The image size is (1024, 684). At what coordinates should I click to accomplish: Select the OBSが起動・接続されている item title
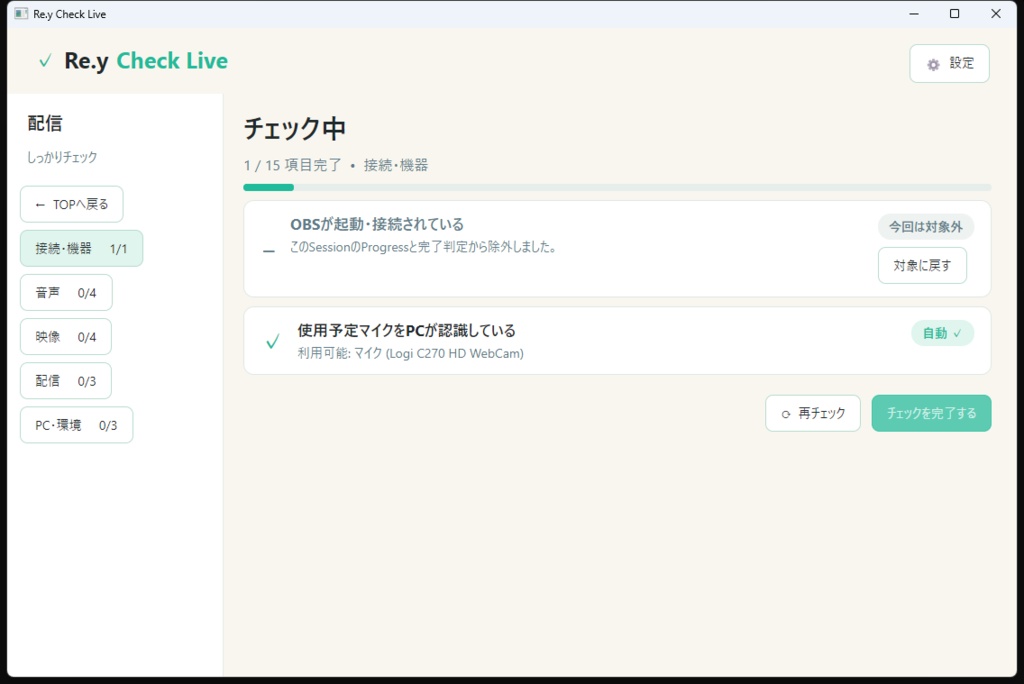(x=377, y=224)
